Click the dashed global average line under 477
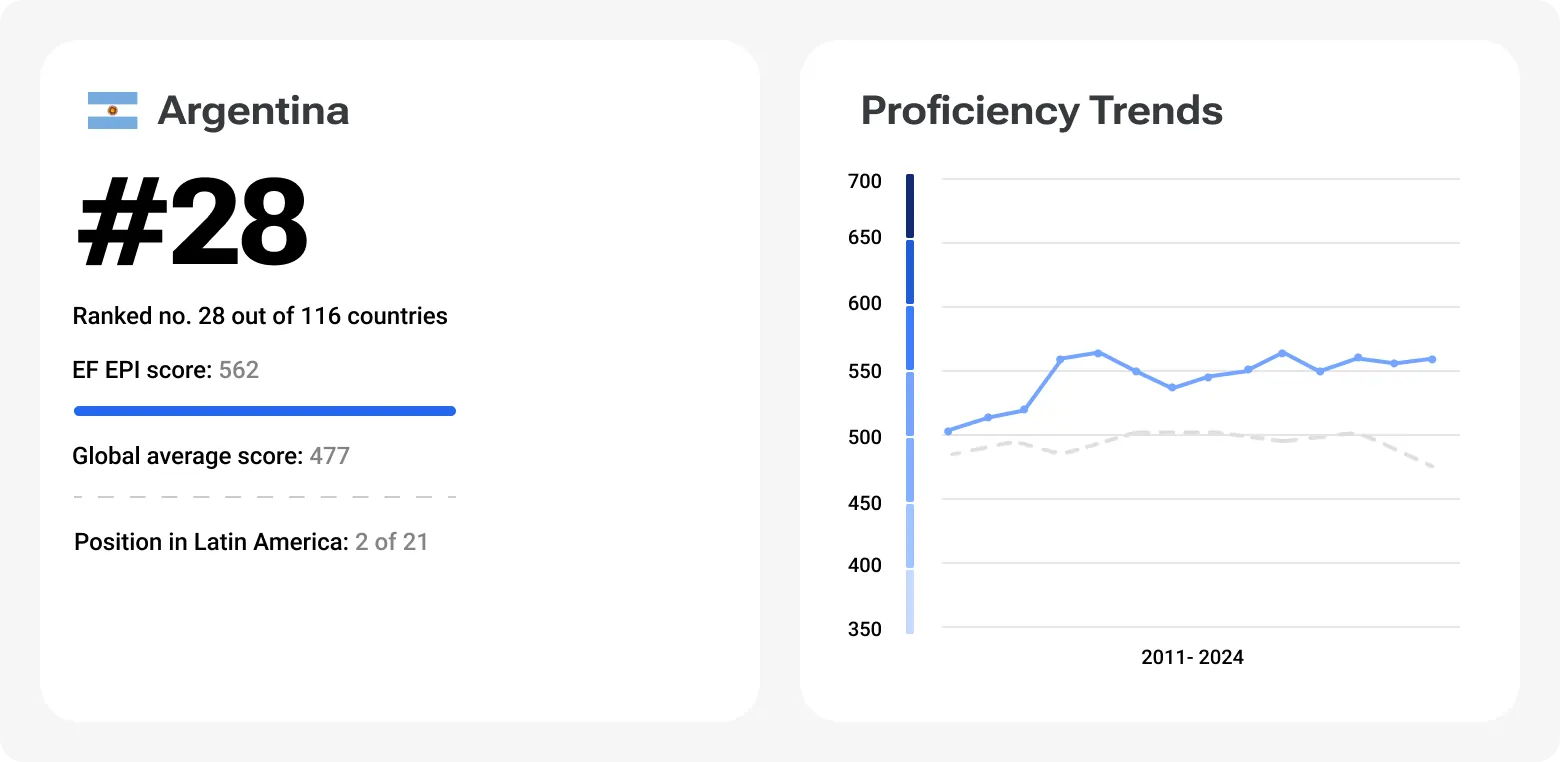 pos(265,496)
